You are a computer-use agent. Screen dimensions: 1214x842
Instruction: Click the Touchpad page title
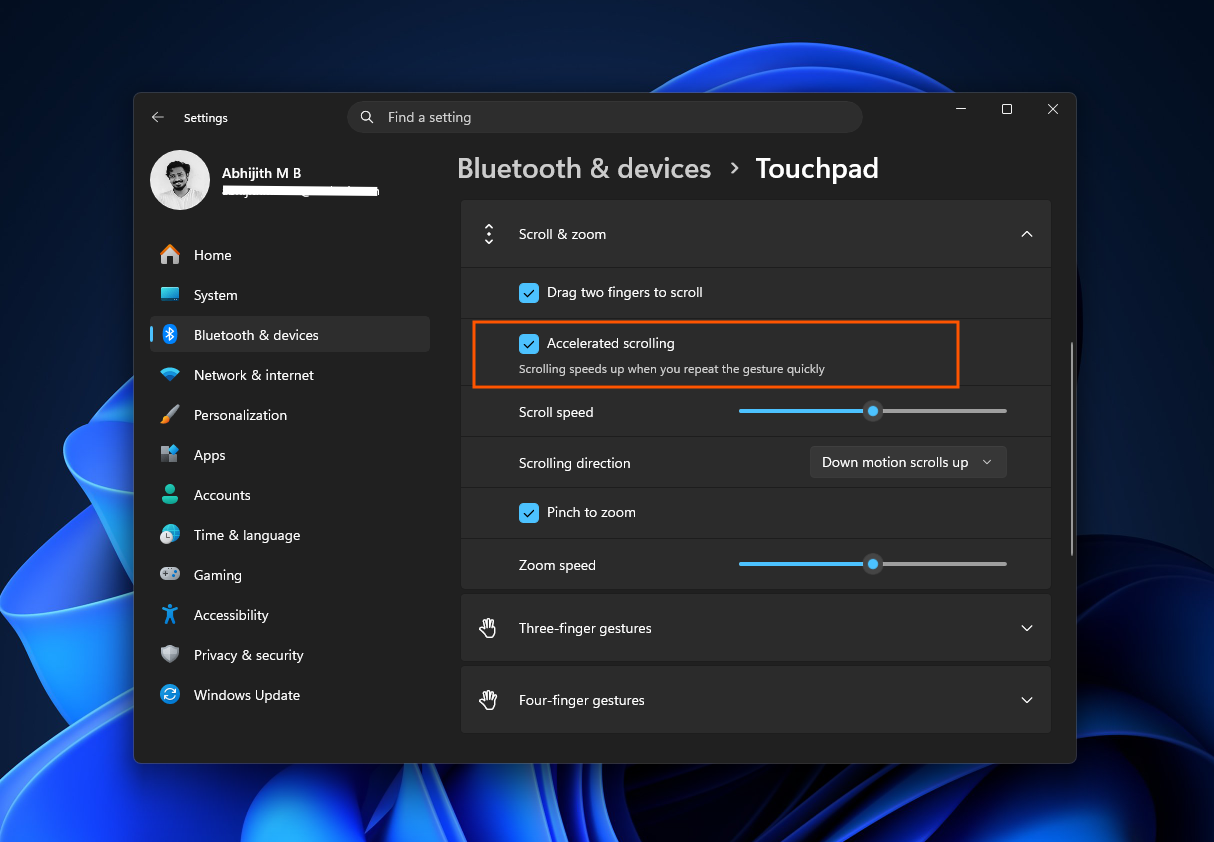click(x=817, y=168)
